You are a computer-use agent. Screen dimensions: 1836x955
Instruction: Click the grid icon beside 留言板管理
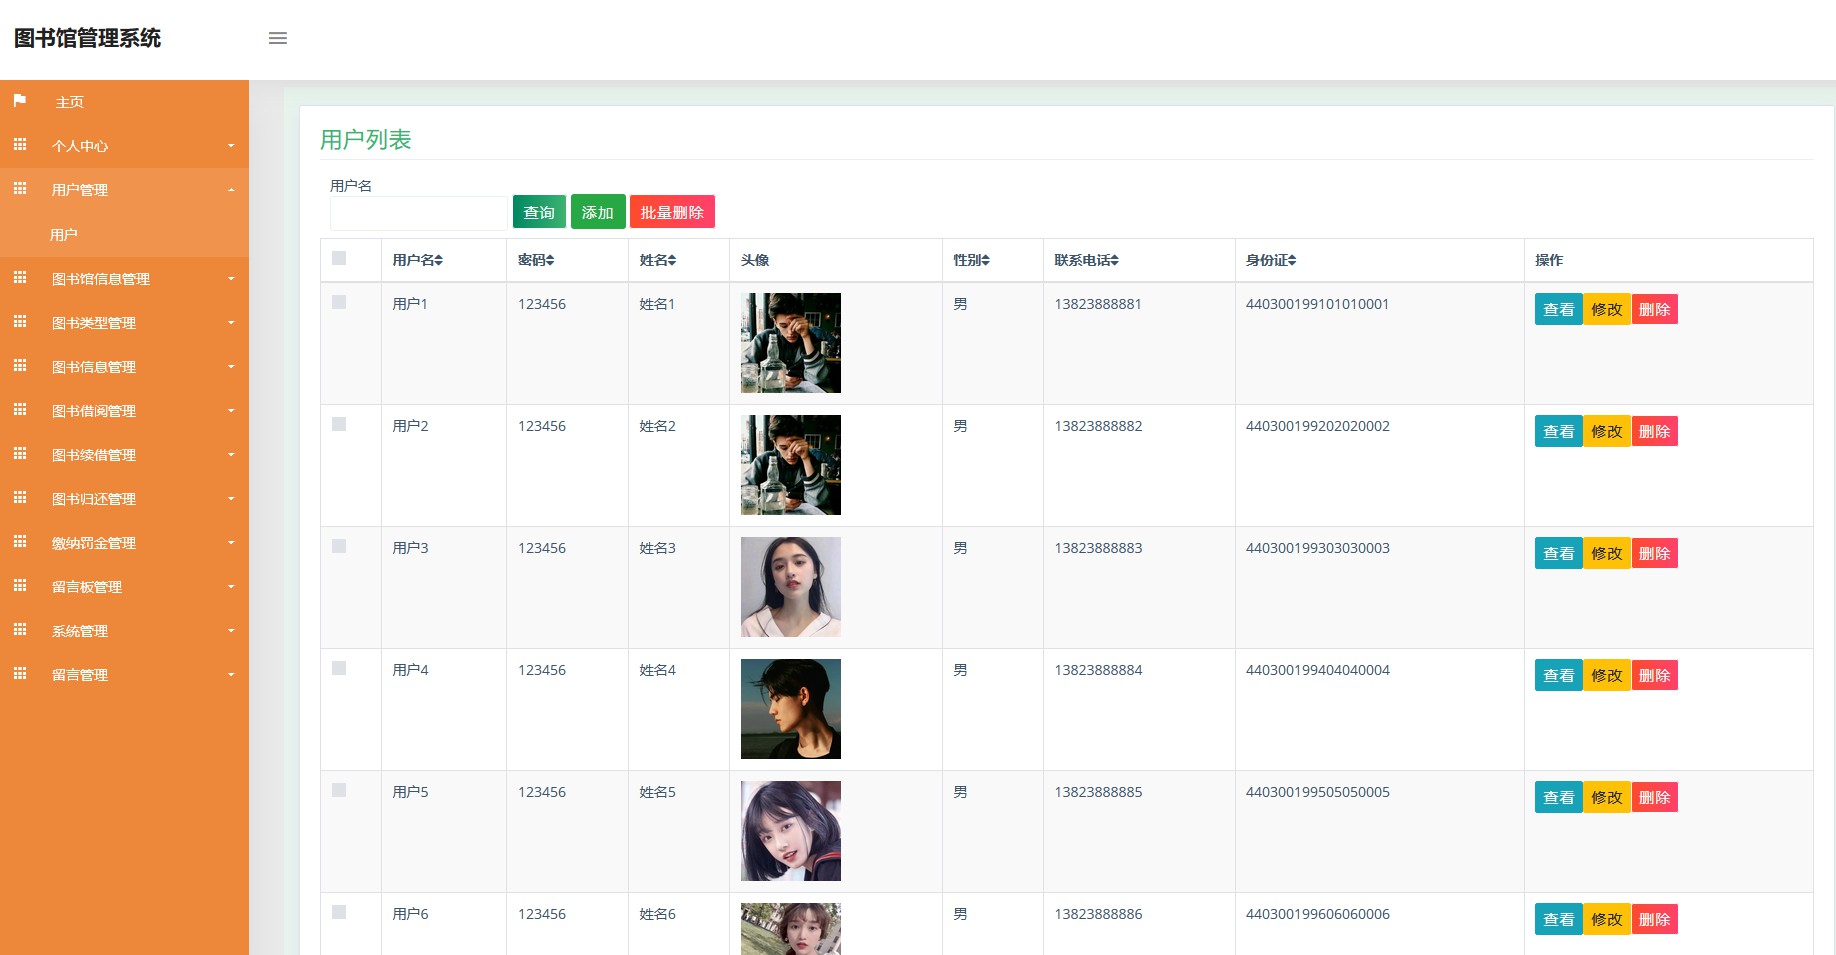click(x=20, y=586)
